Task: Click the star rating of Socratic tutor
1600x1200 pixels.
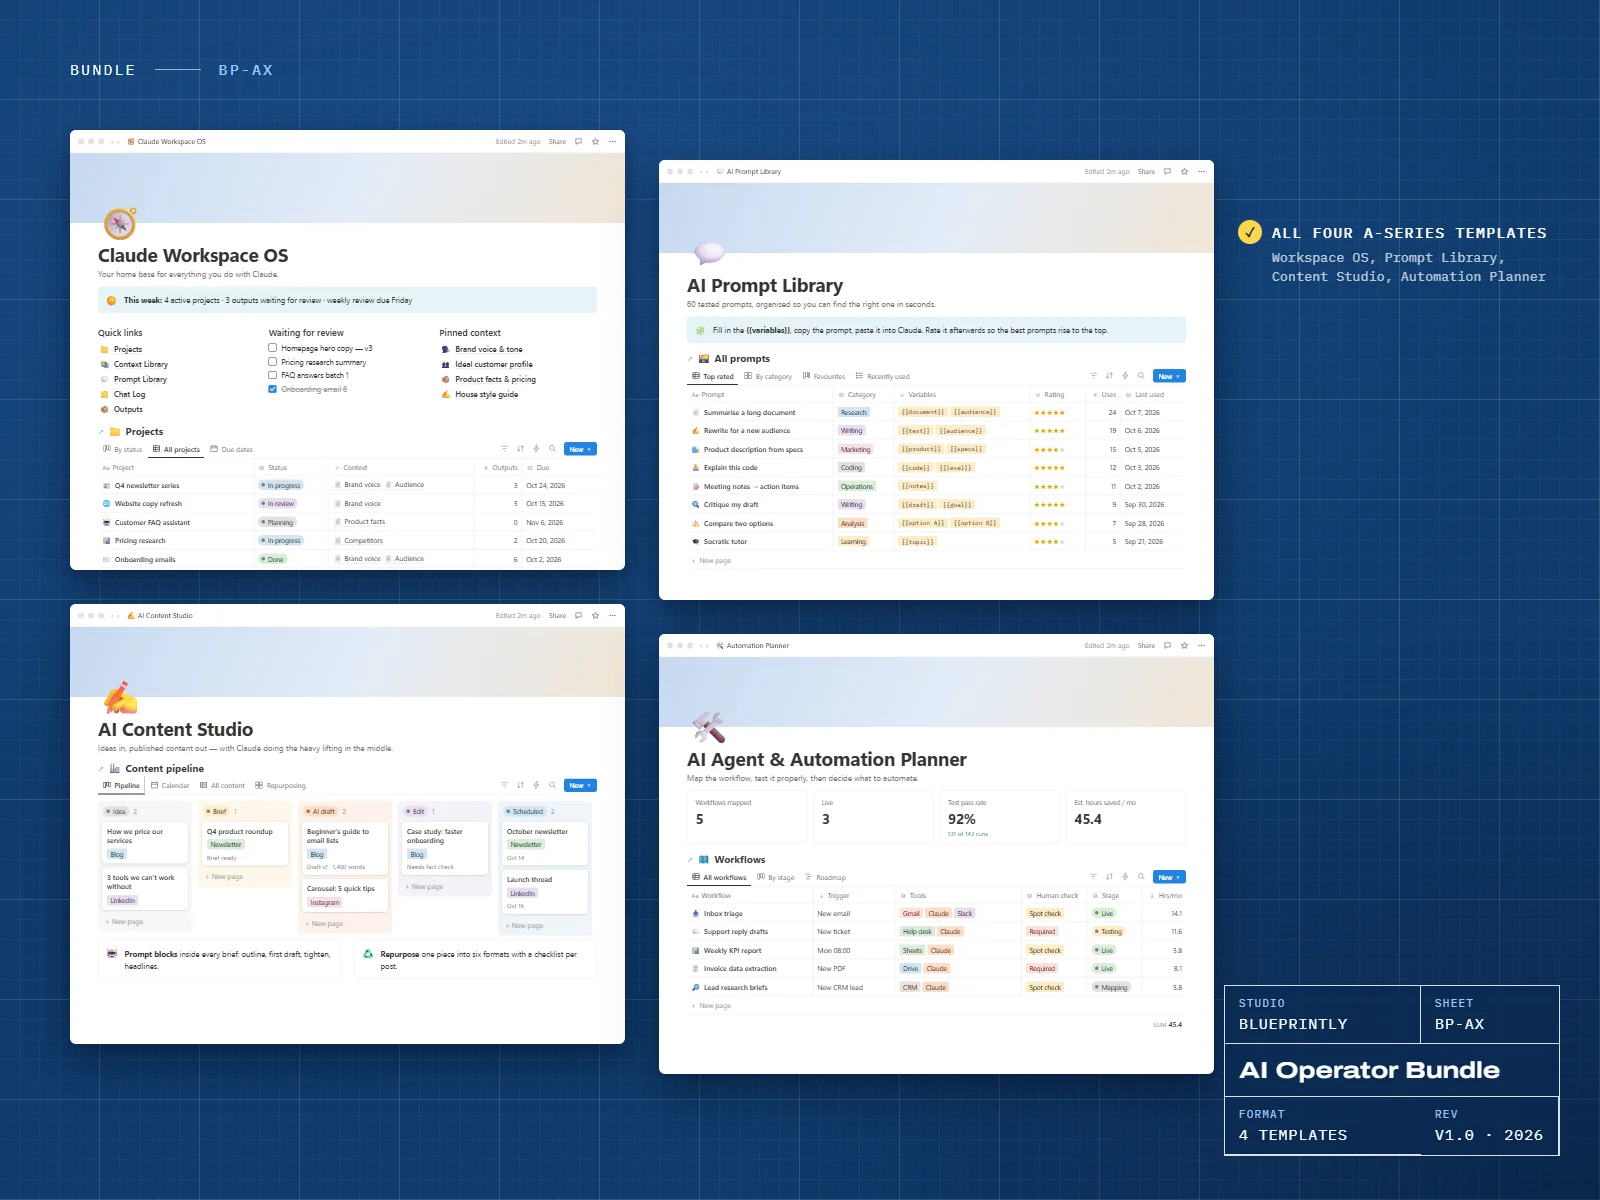Action: [x=1049, y=542]
